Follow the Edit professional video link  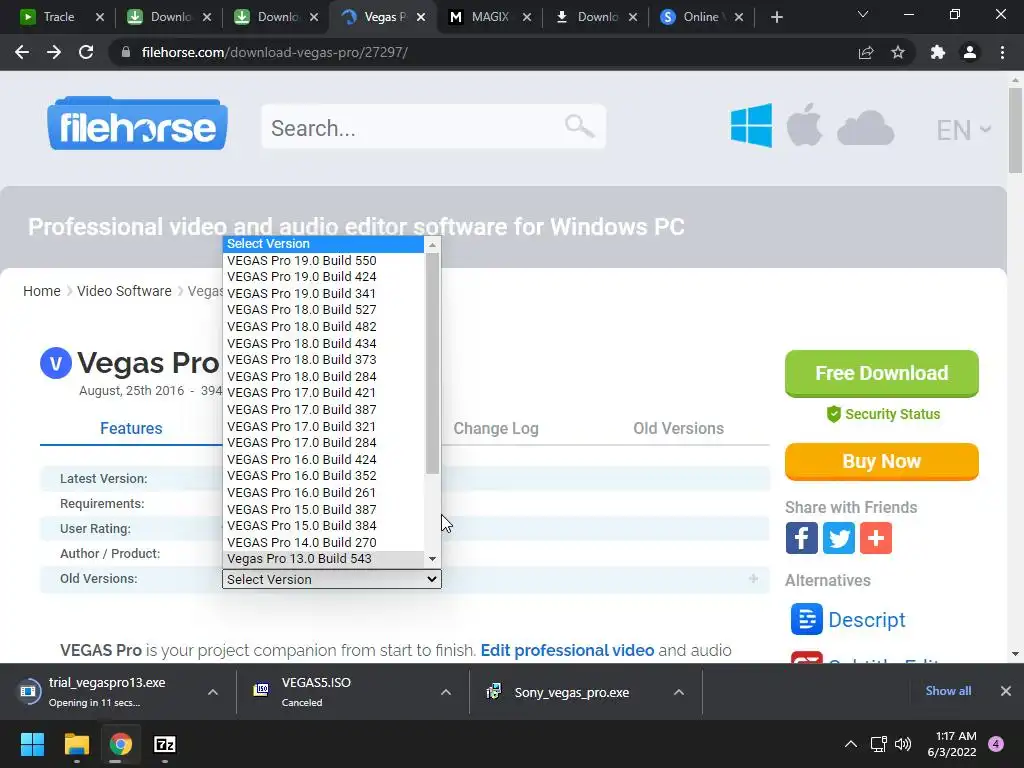[x=568, y=650]
